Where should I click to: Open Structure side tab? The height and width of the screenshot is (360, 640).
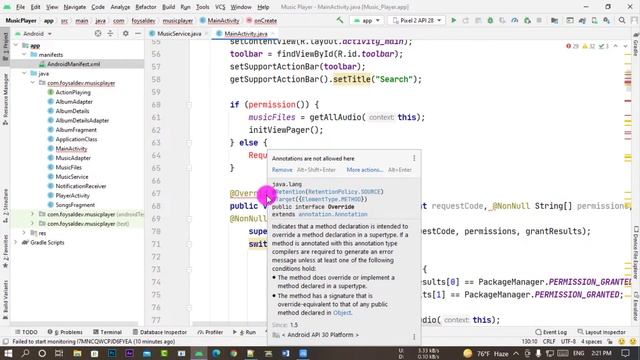pyautogui.click(x=5, y=206)
